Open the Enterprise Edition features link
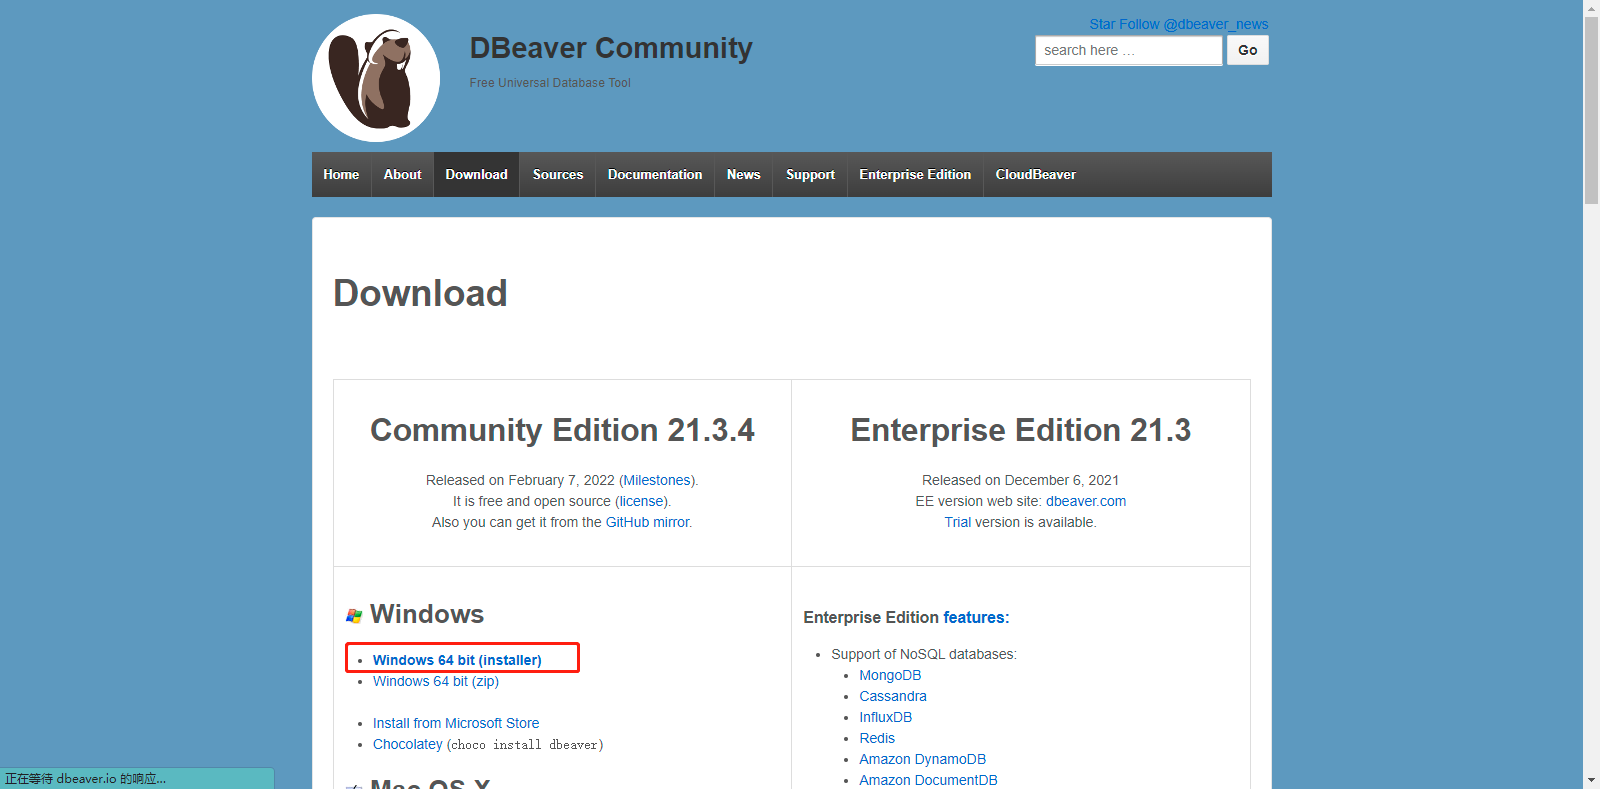 point(976,617)
